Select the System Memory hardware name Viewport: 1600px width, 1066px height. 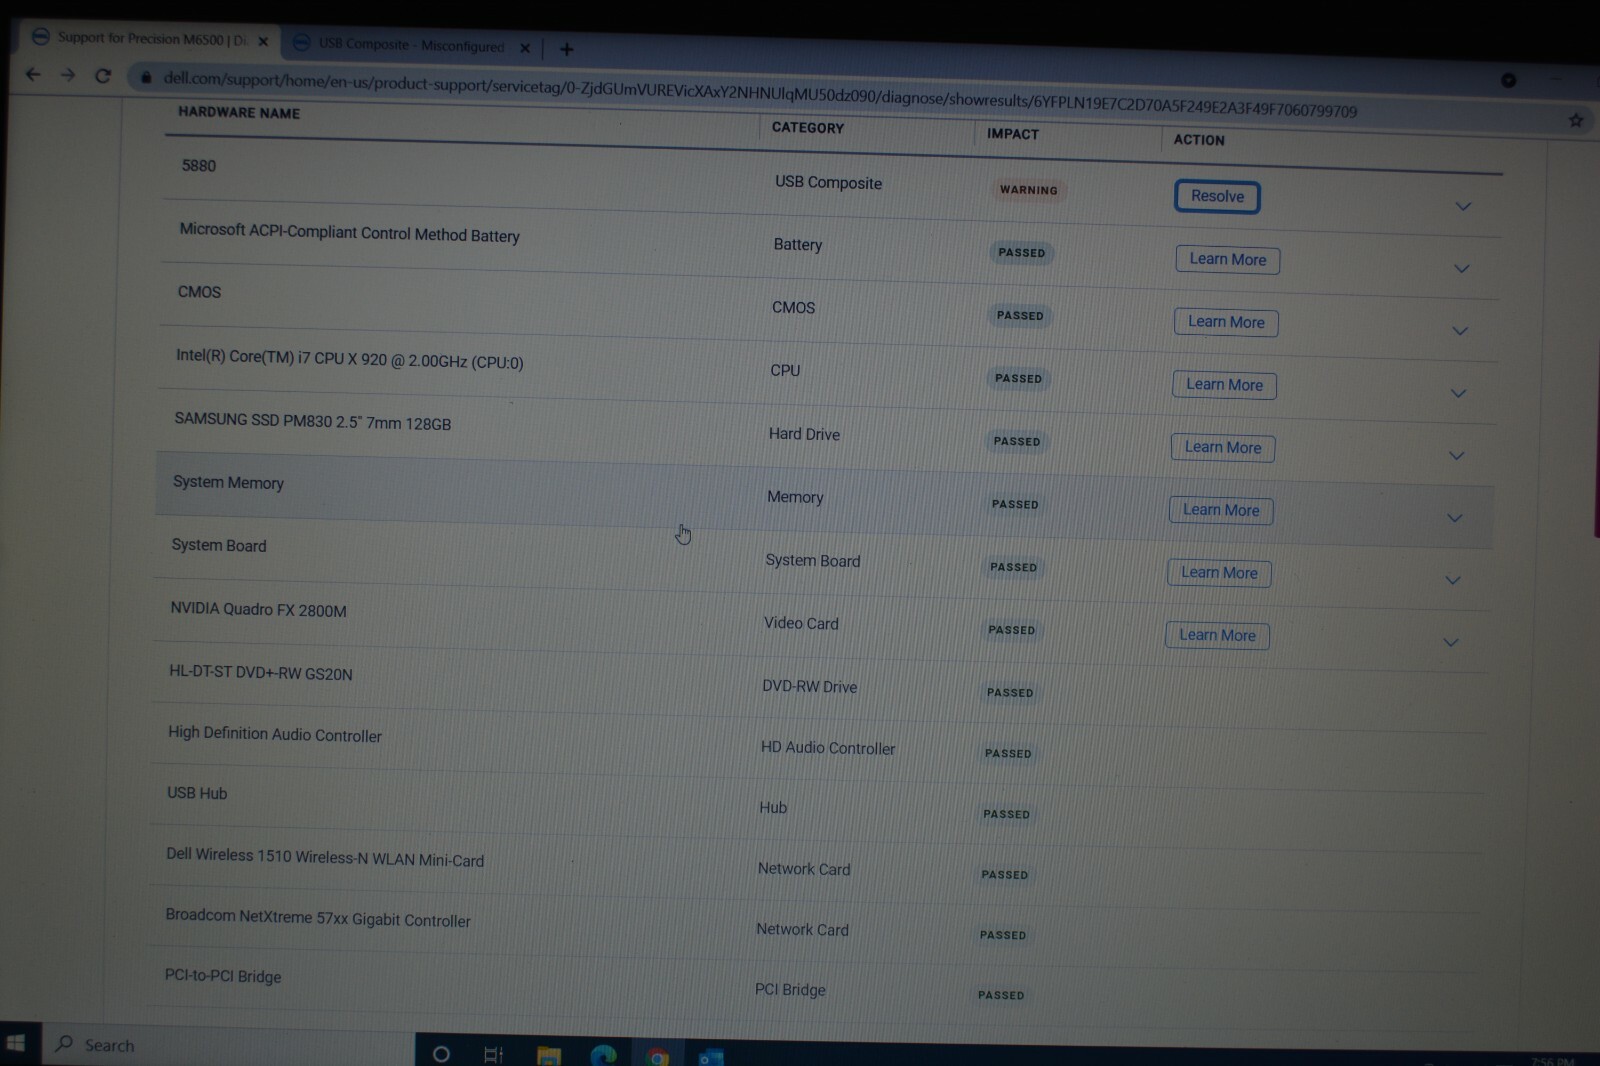tap(228, 482)
